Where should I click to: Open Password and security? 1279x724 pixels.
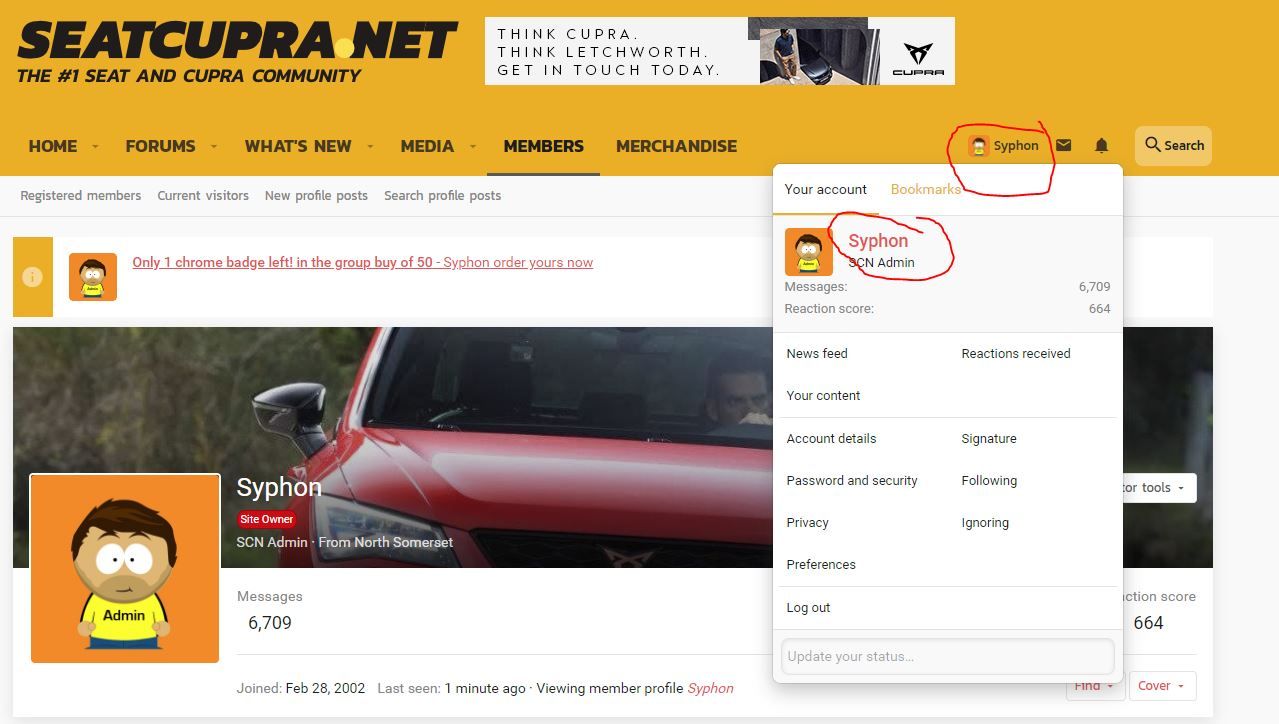852,481
